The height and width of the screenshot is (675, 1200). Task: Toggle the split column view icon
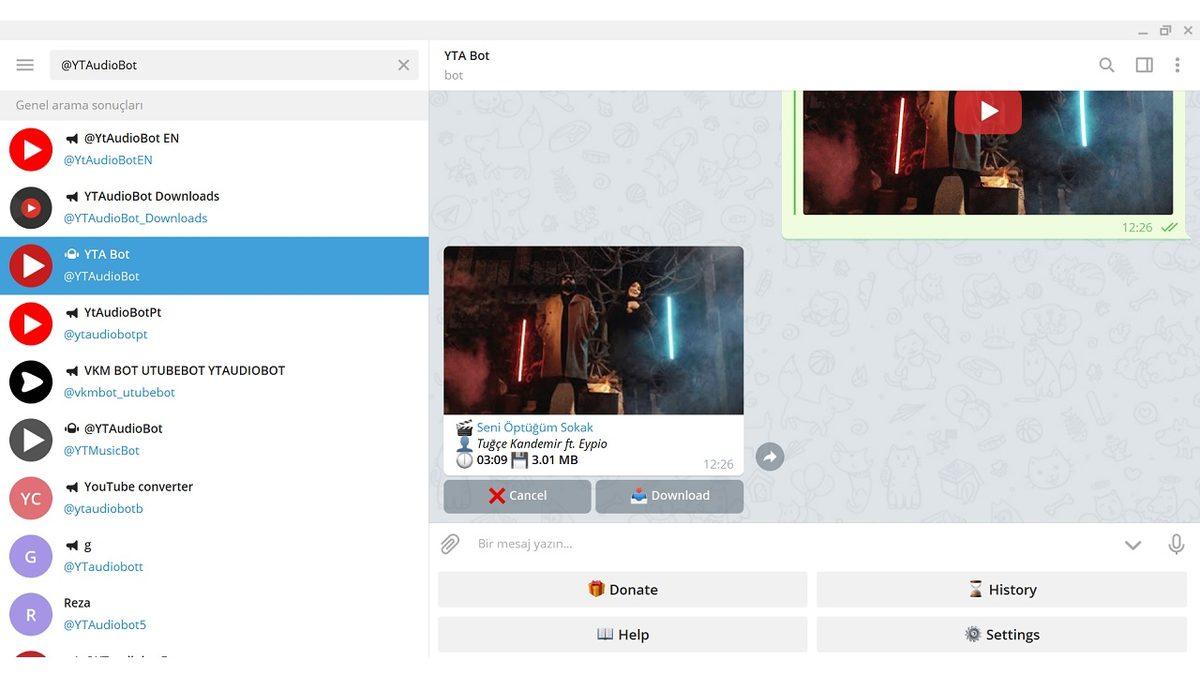(x=1143, y=64)
